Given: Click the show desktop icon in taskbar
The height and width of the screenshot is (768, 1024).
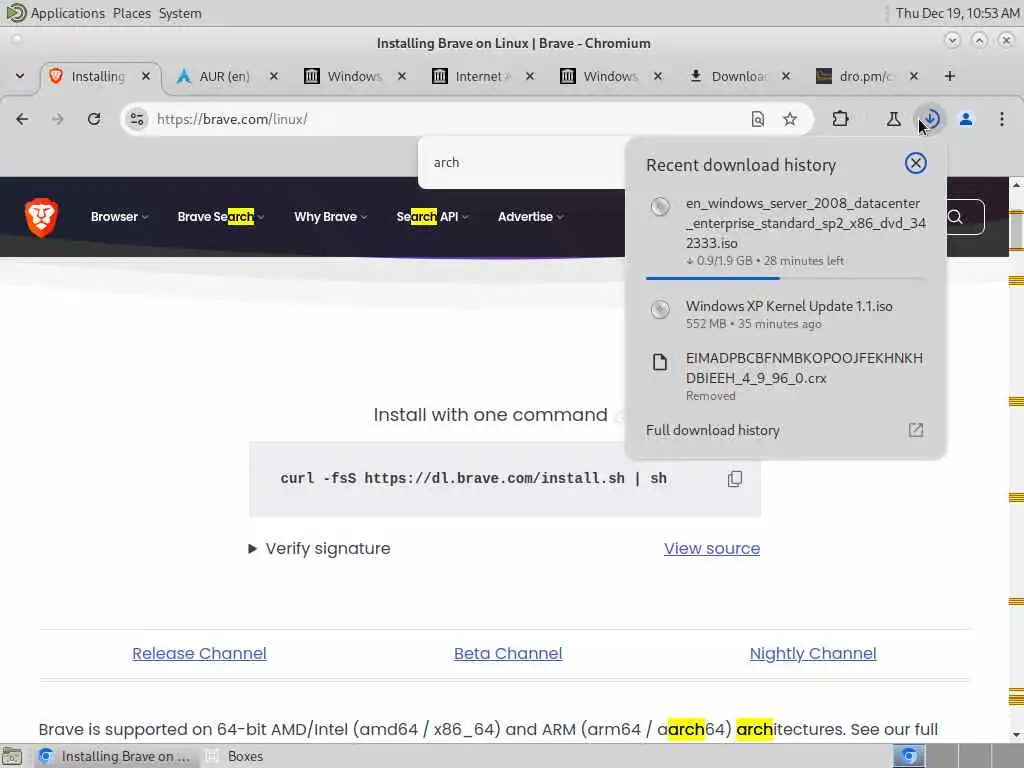Looking at the screenshot, I should [12, 756].
